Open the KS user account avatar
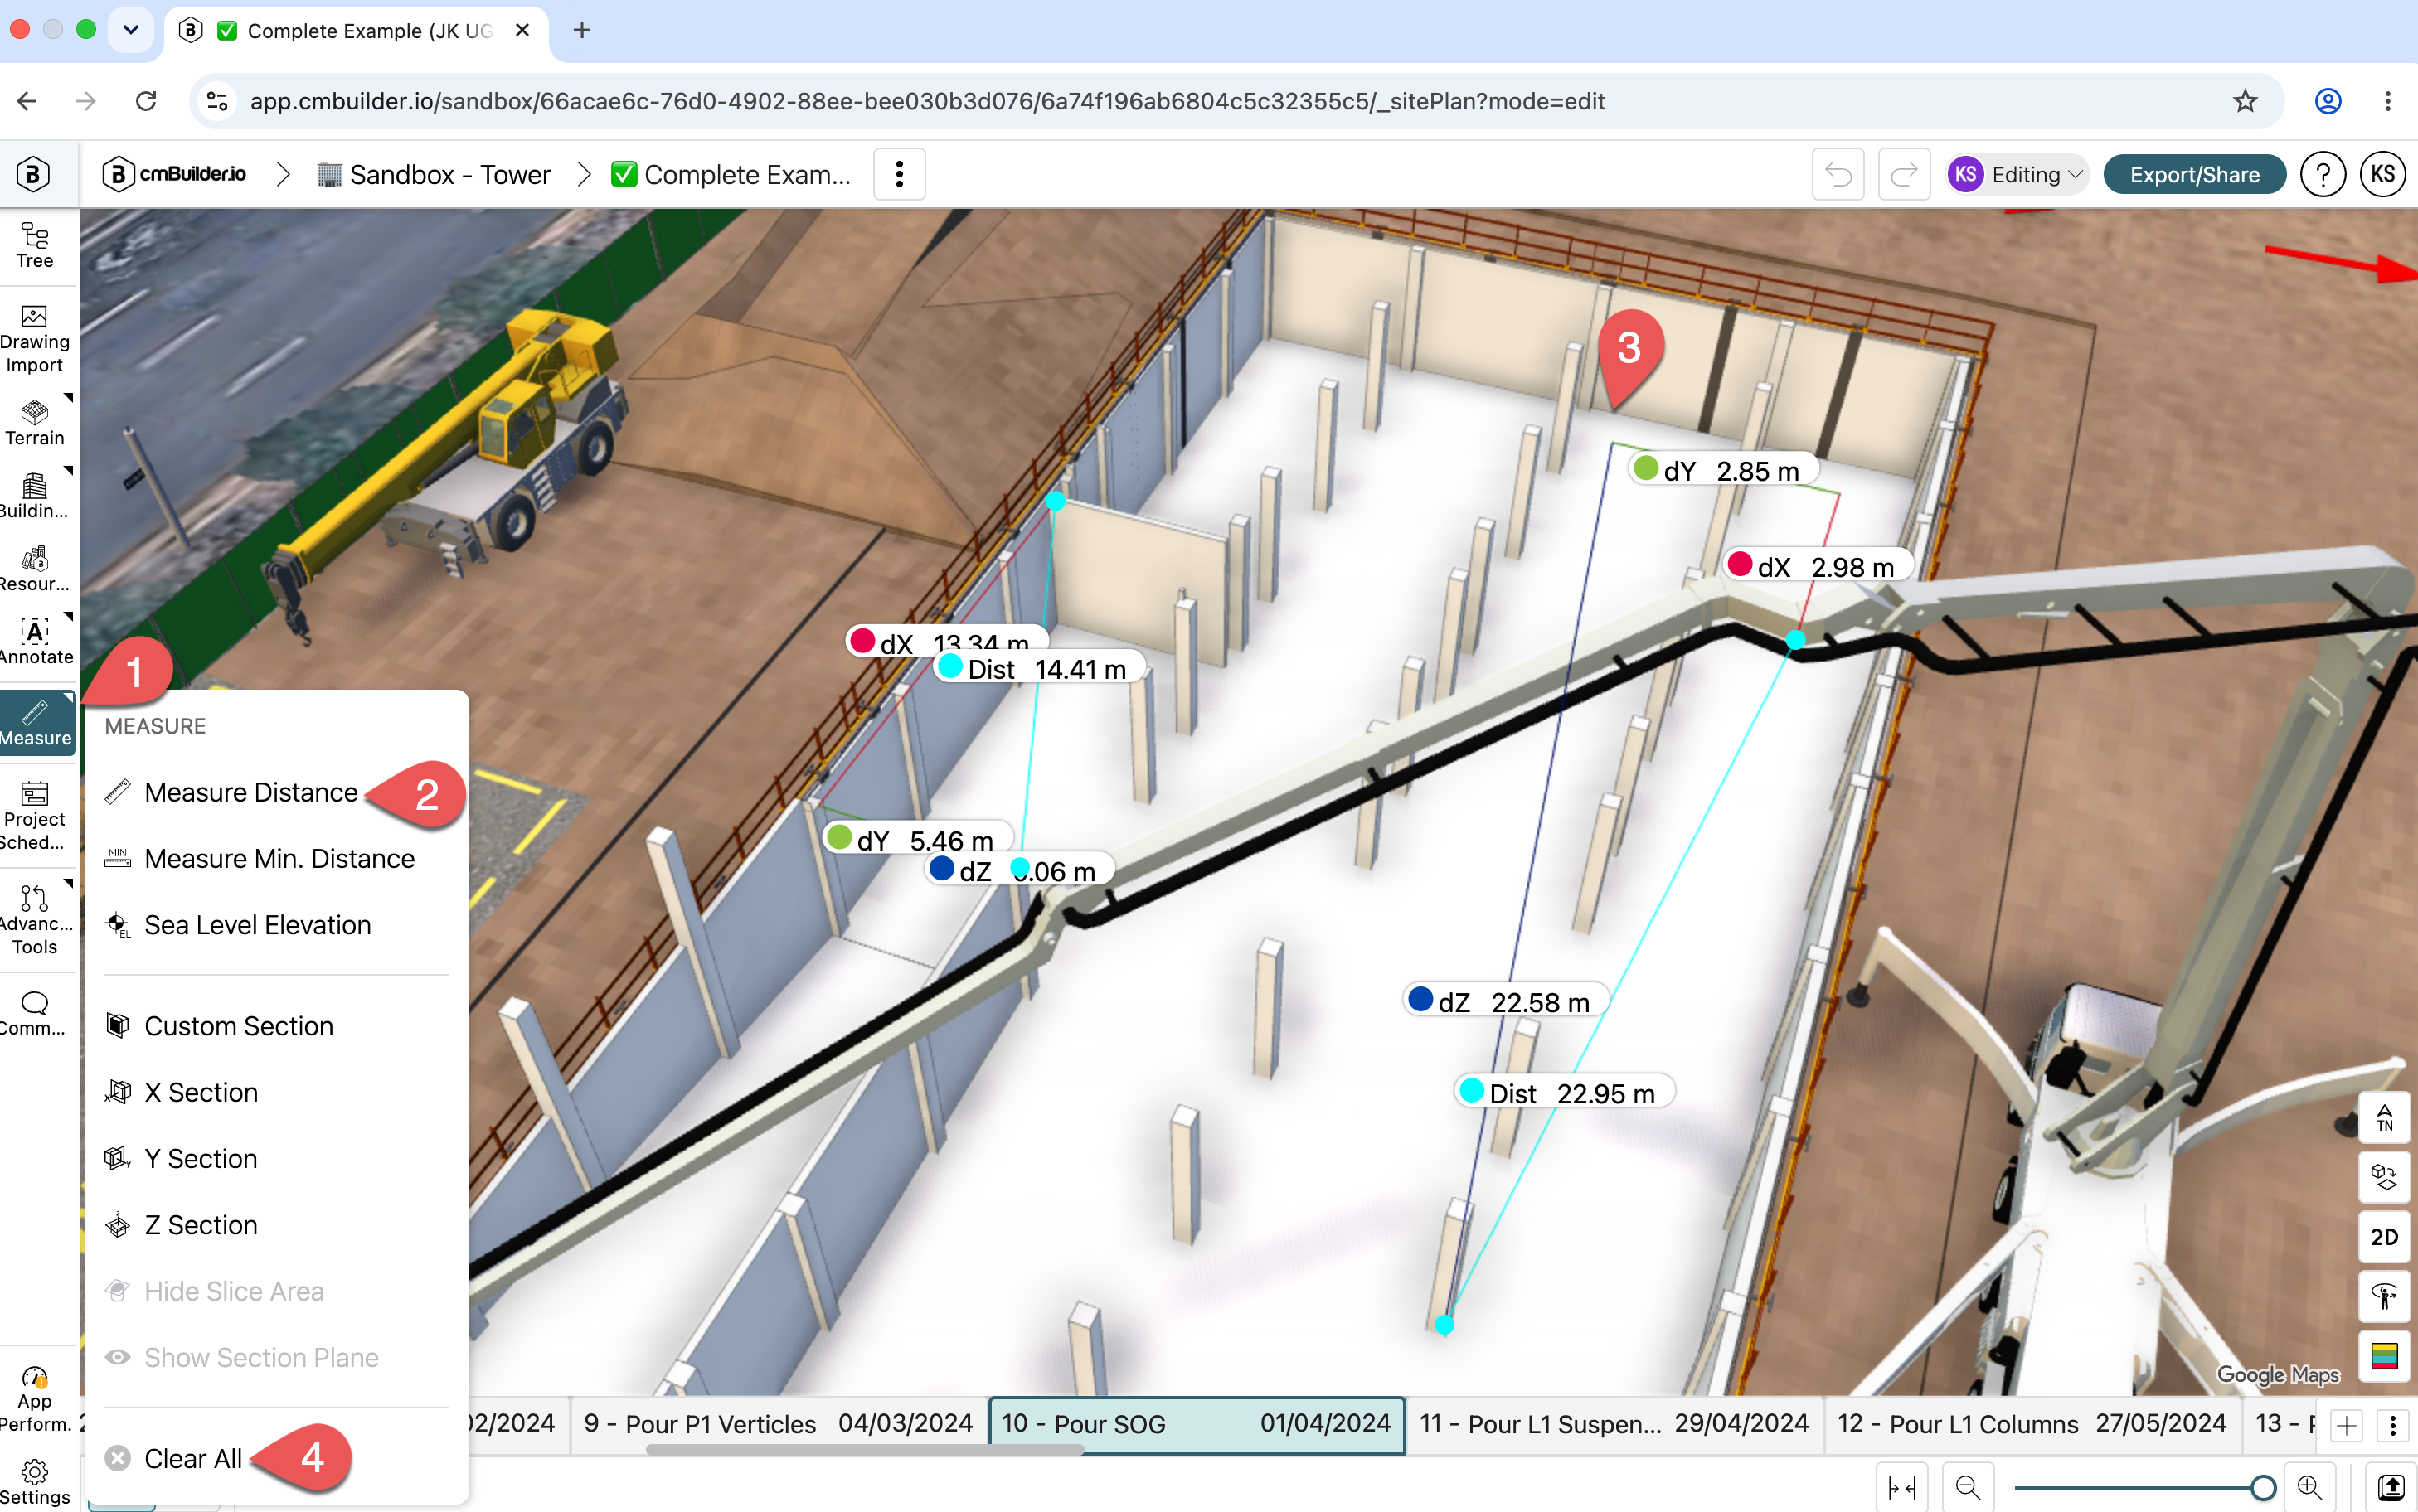Image resolution: width=2418 pixels, height=1512 pixels. point(2383,174)
